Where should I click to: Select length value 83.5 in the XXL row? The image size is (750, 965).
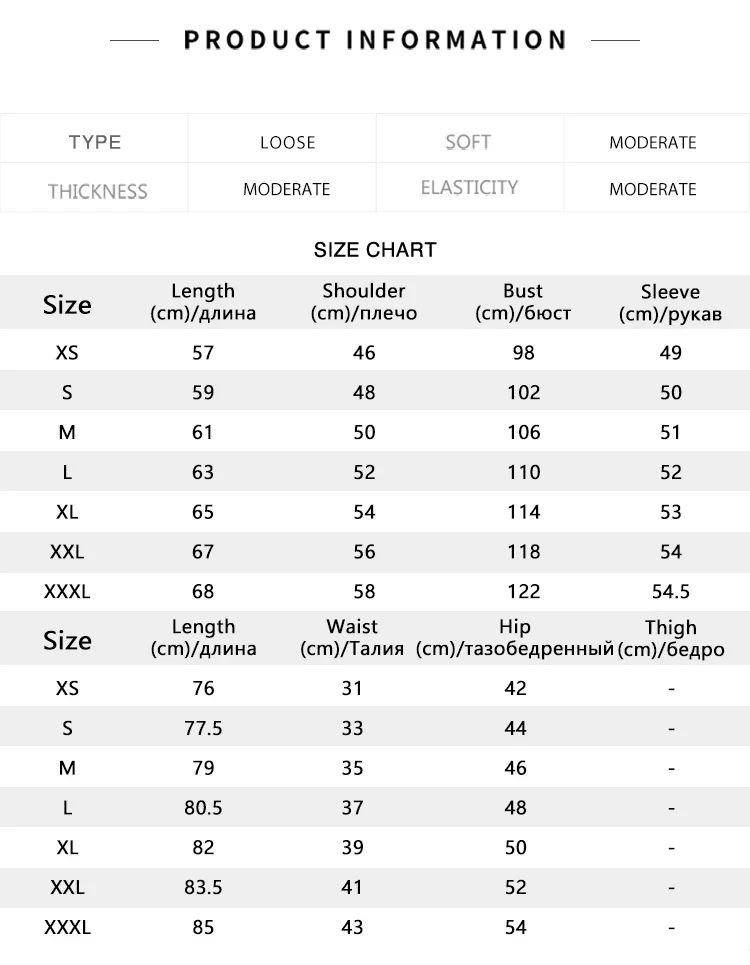(203, 887)
